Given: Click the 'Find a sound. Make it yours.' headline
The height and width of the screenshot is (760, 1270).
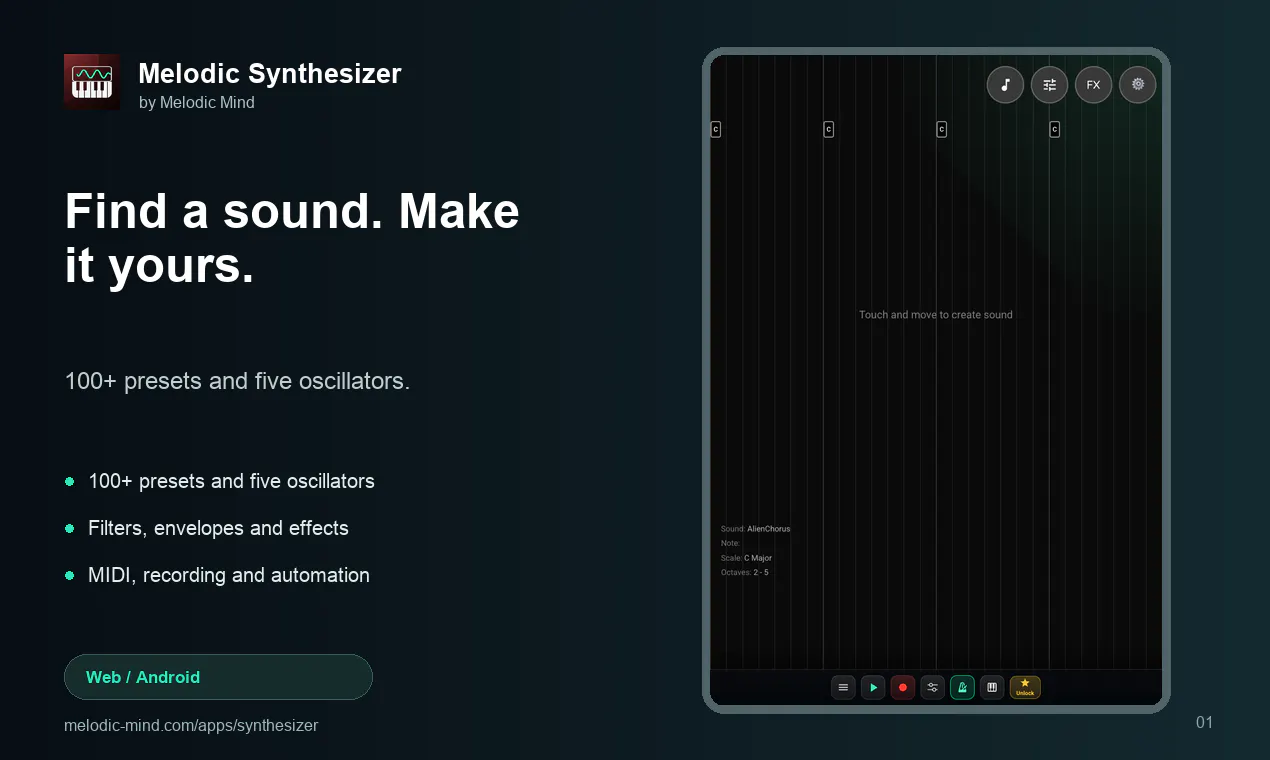Looking at the screenshot, I should point(292,238).
